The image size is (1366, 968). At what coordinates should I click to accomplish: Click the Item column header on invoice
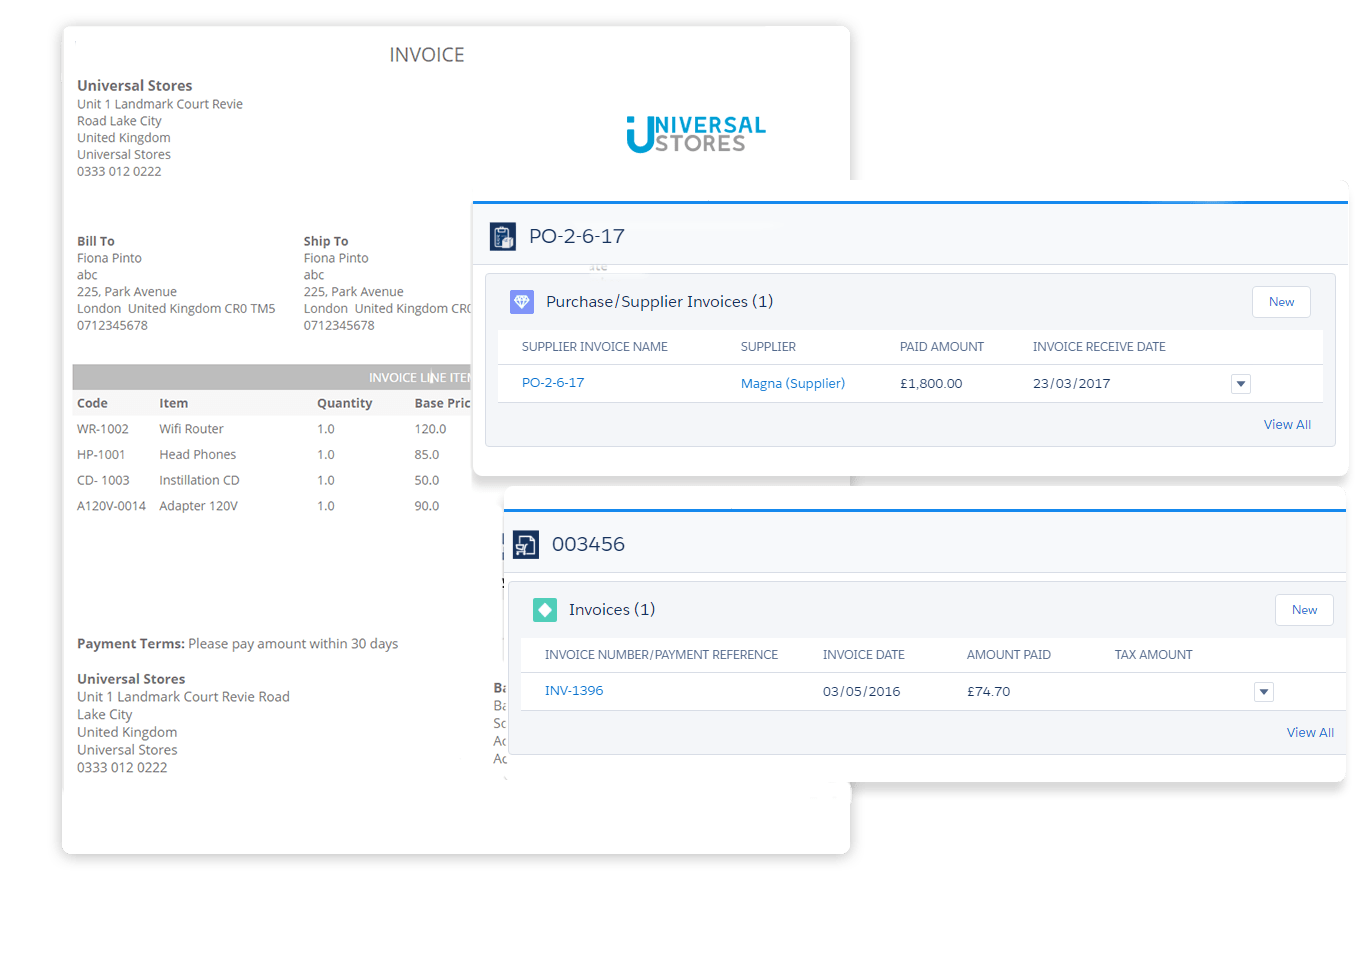(173, 404)
